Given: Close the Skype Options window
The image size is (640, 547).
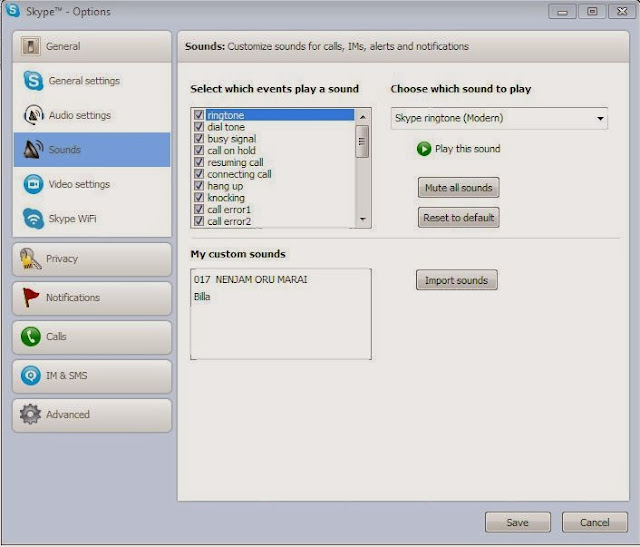Looking at the screenshot, I should [x=622, y=11].
